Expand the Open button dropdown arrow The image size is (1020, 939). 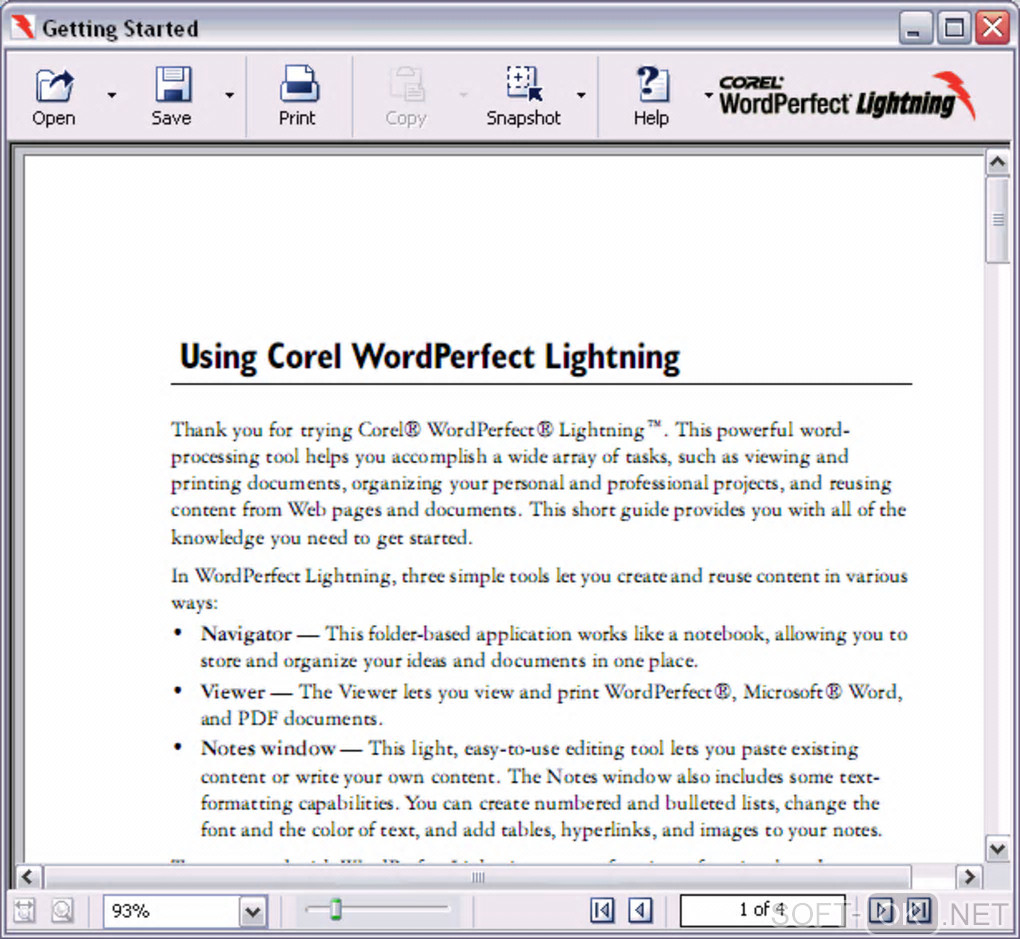(x=112, y=95)
